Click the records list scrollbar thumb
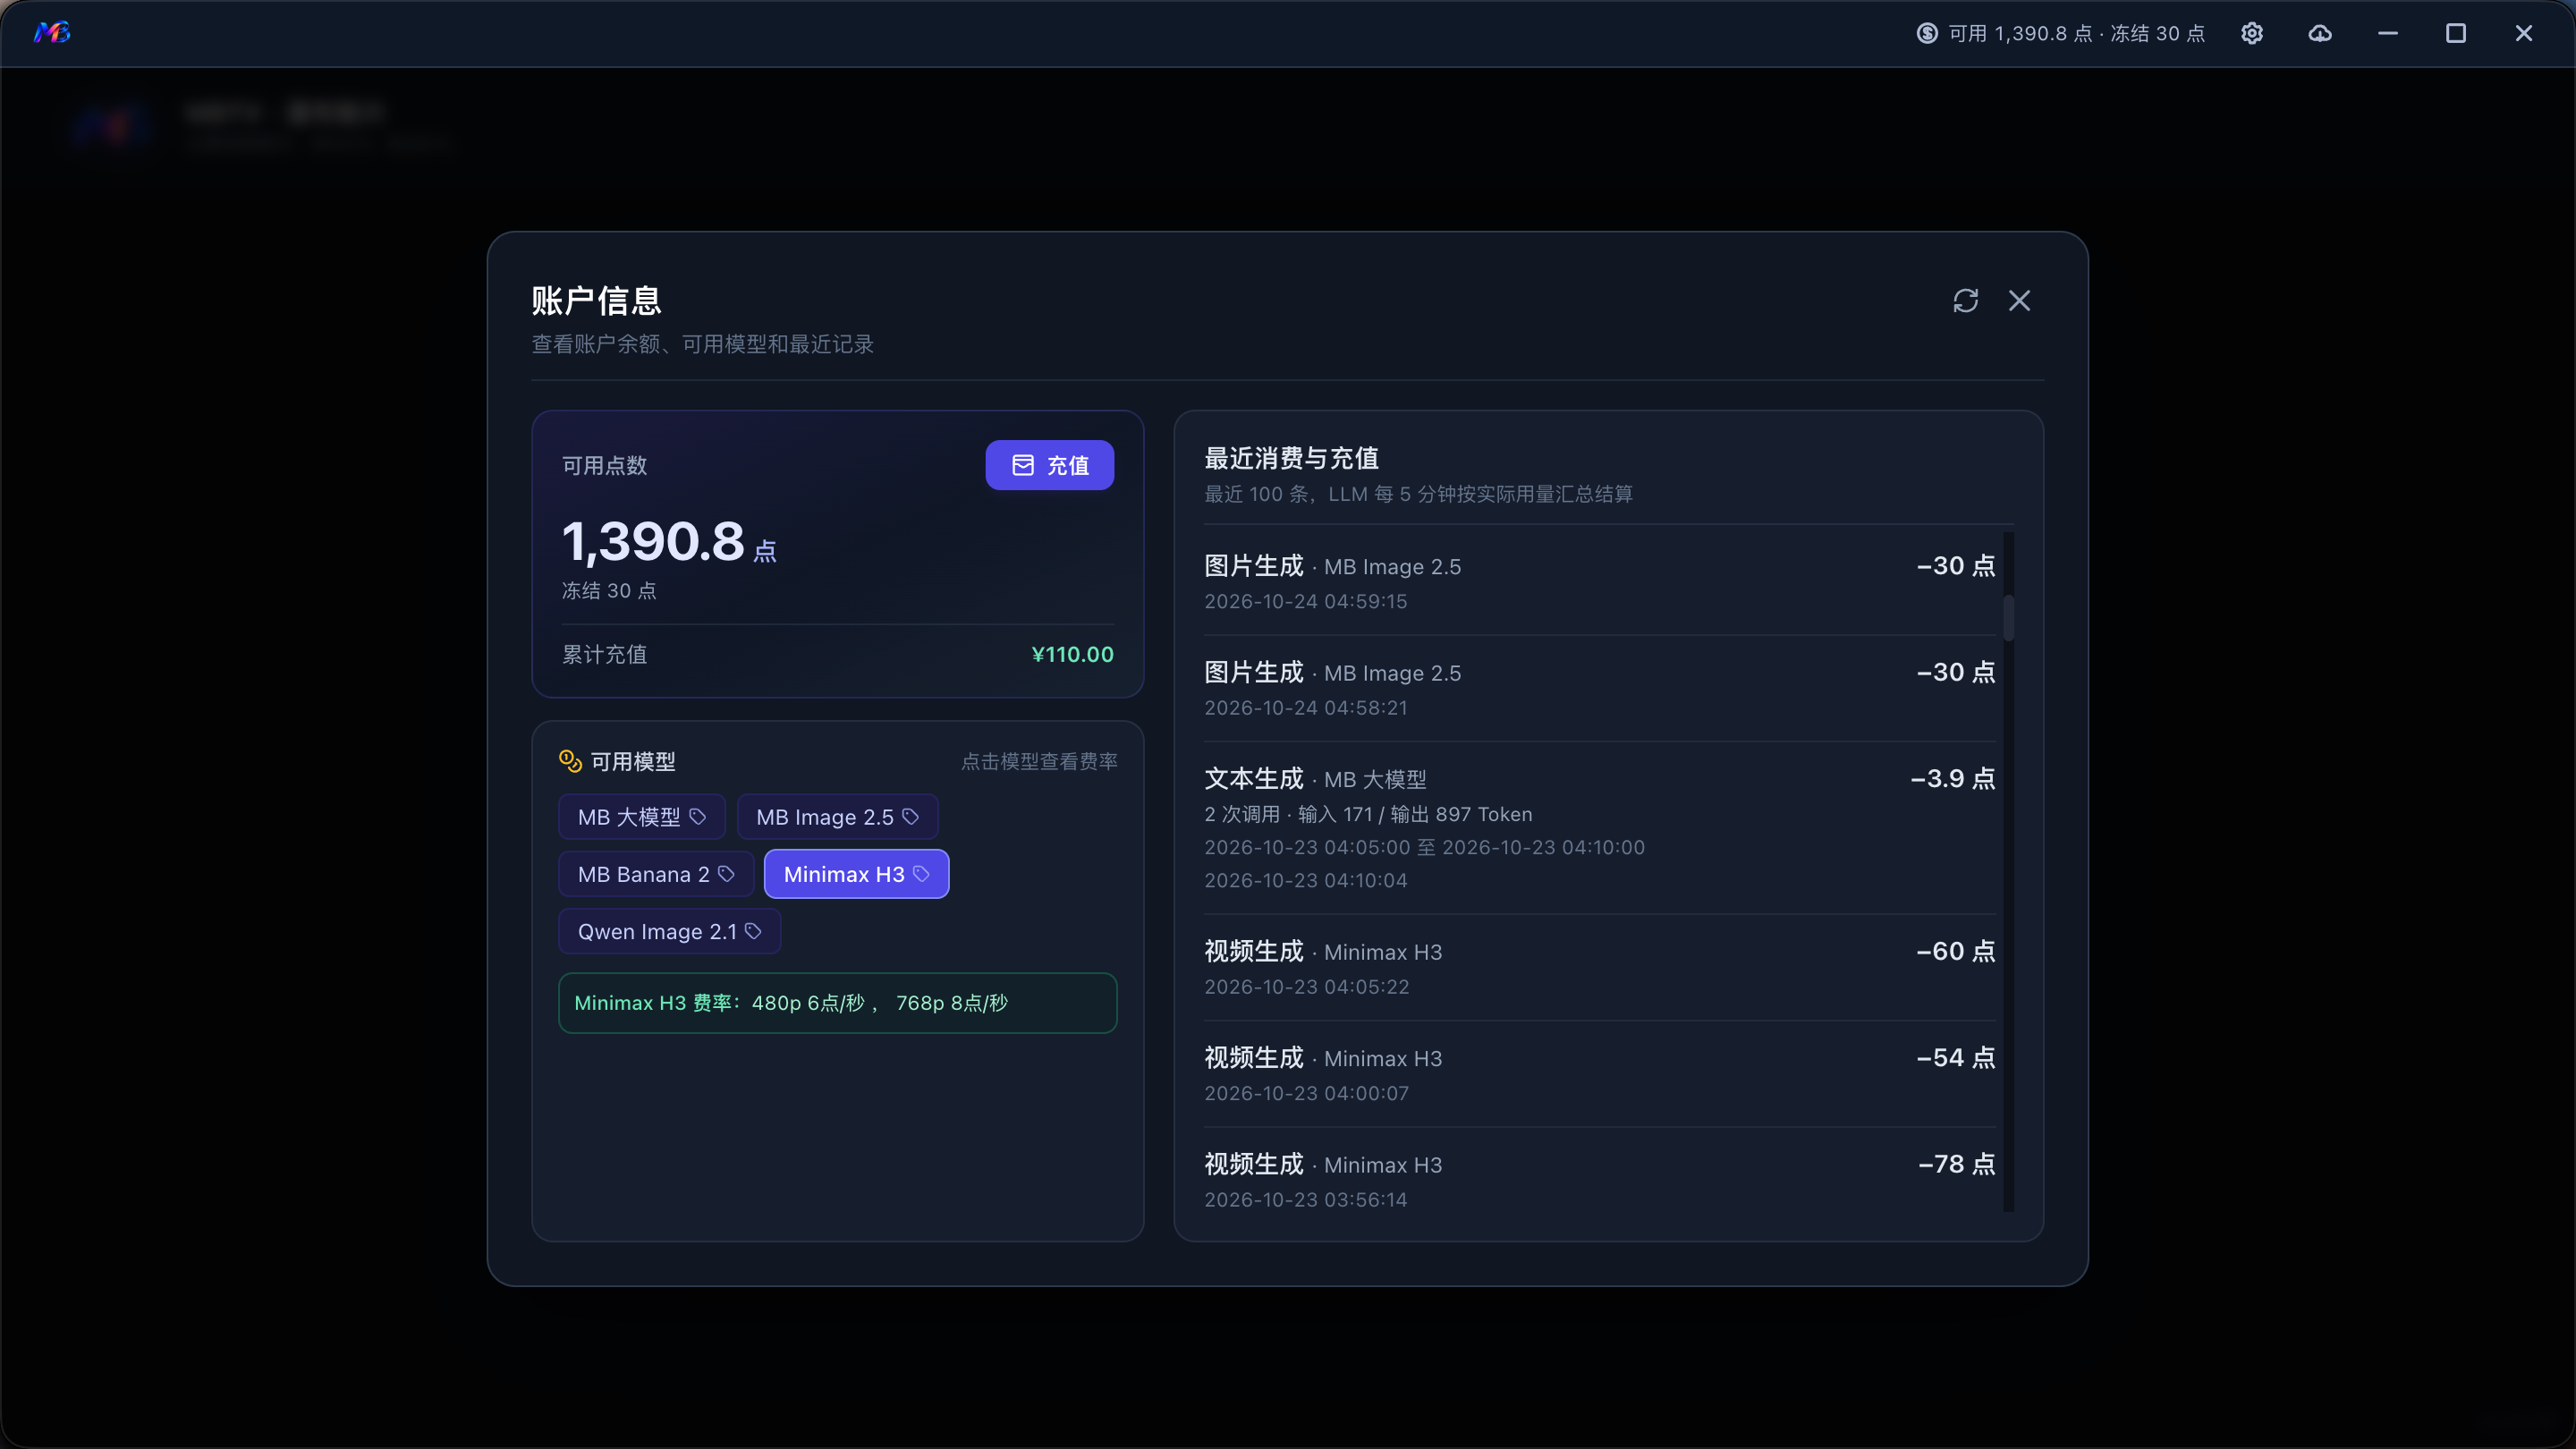This screenshot has height=1449, width=2576. click(2009, 617)
